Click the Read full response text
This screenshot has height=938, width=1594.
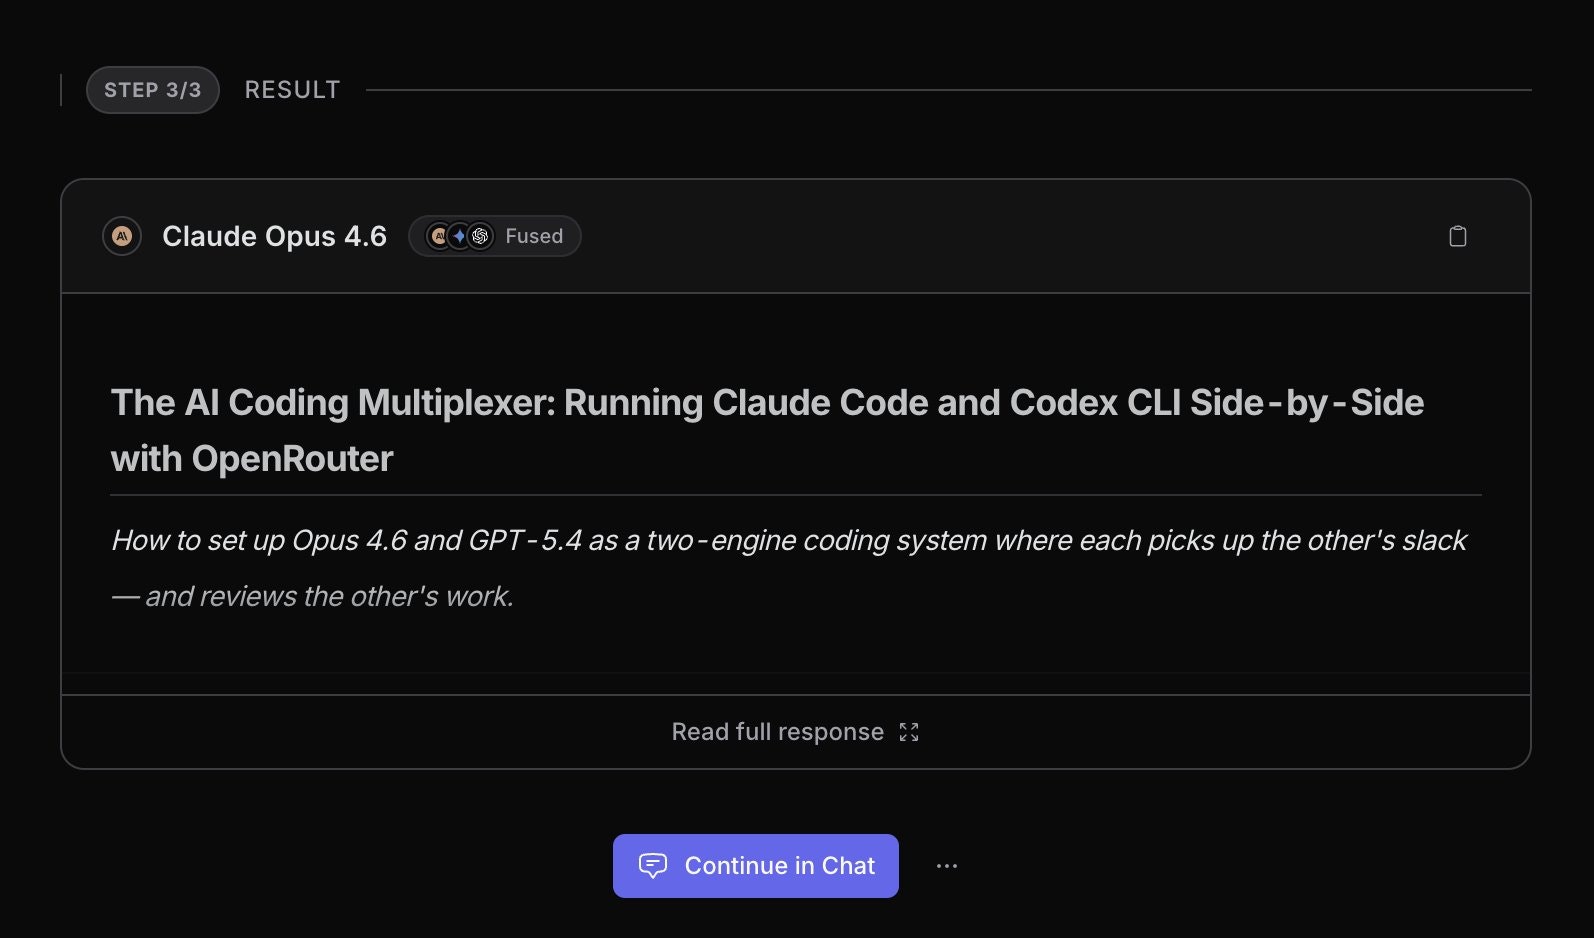[x=777, y=732]
